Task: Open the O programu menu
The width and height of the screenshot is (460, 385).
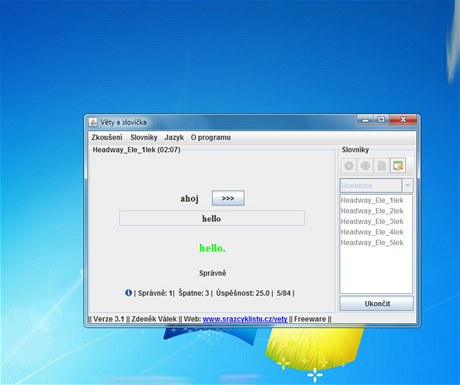Action: [x=211, y=137]
